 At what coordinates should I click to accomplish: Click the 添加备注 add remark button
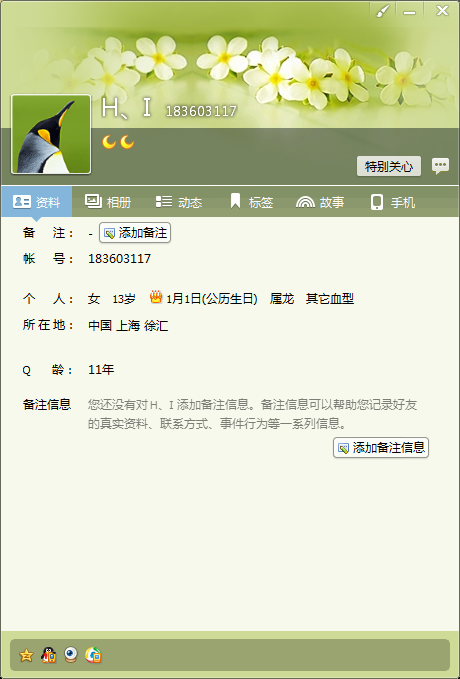(x=135, y=233)
